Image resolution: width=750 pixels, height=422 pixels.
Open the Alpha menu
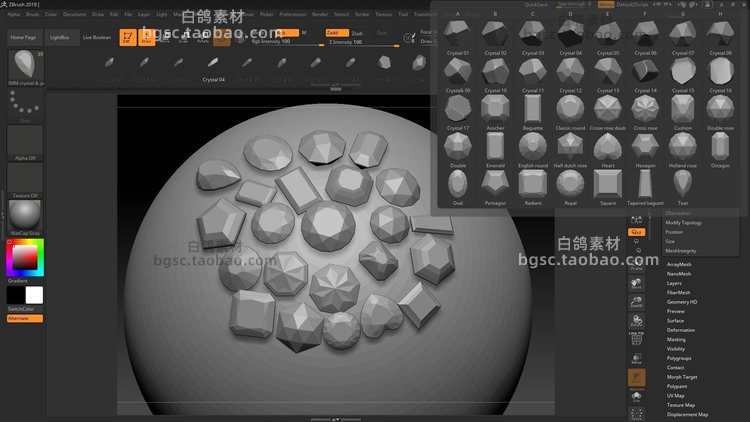pyautogui.click(x=13, y=14)
